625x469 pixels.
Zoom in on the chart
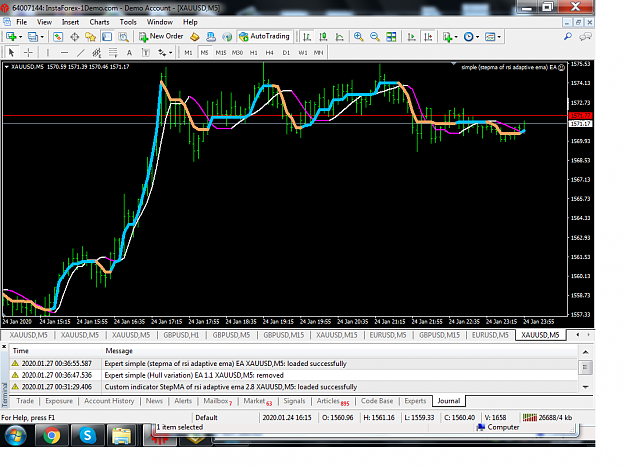pos(358,37)
